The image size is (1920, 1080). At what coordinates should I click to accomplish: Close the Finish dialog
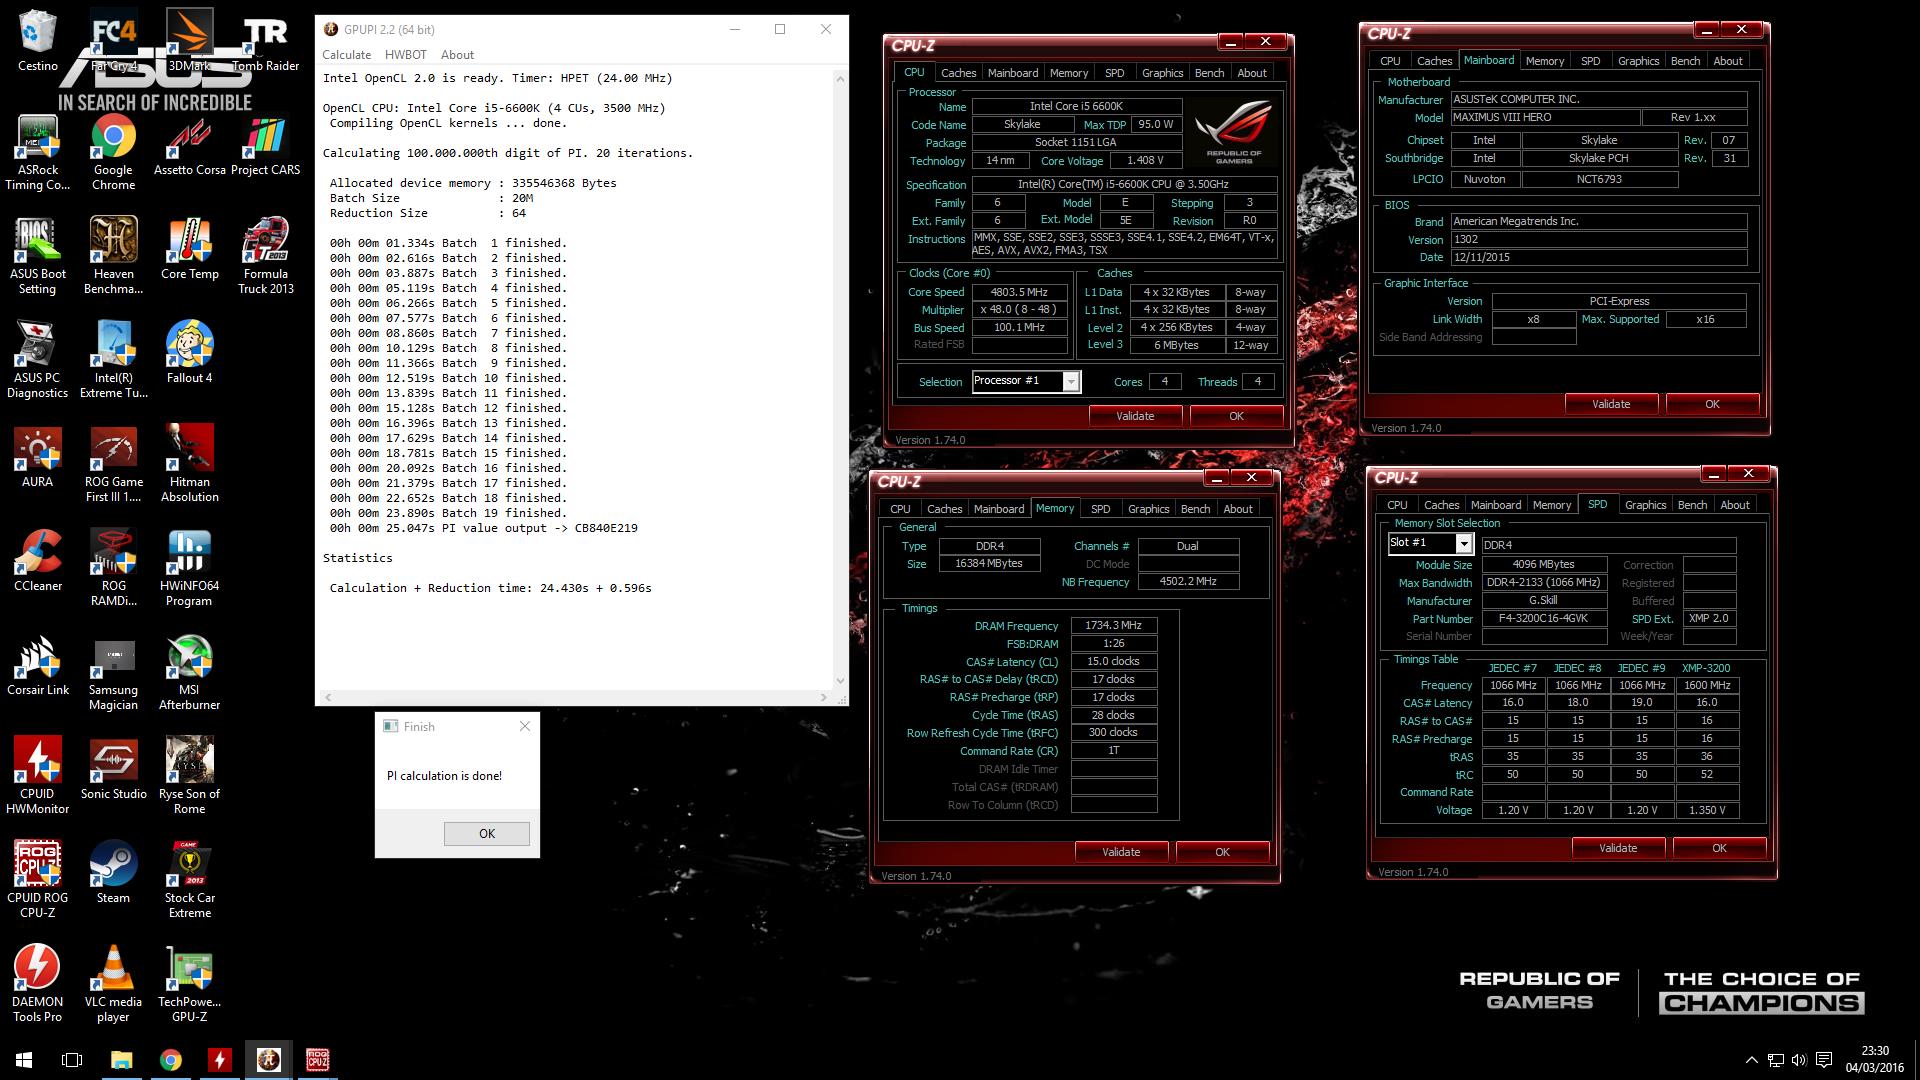coord(525,726)
